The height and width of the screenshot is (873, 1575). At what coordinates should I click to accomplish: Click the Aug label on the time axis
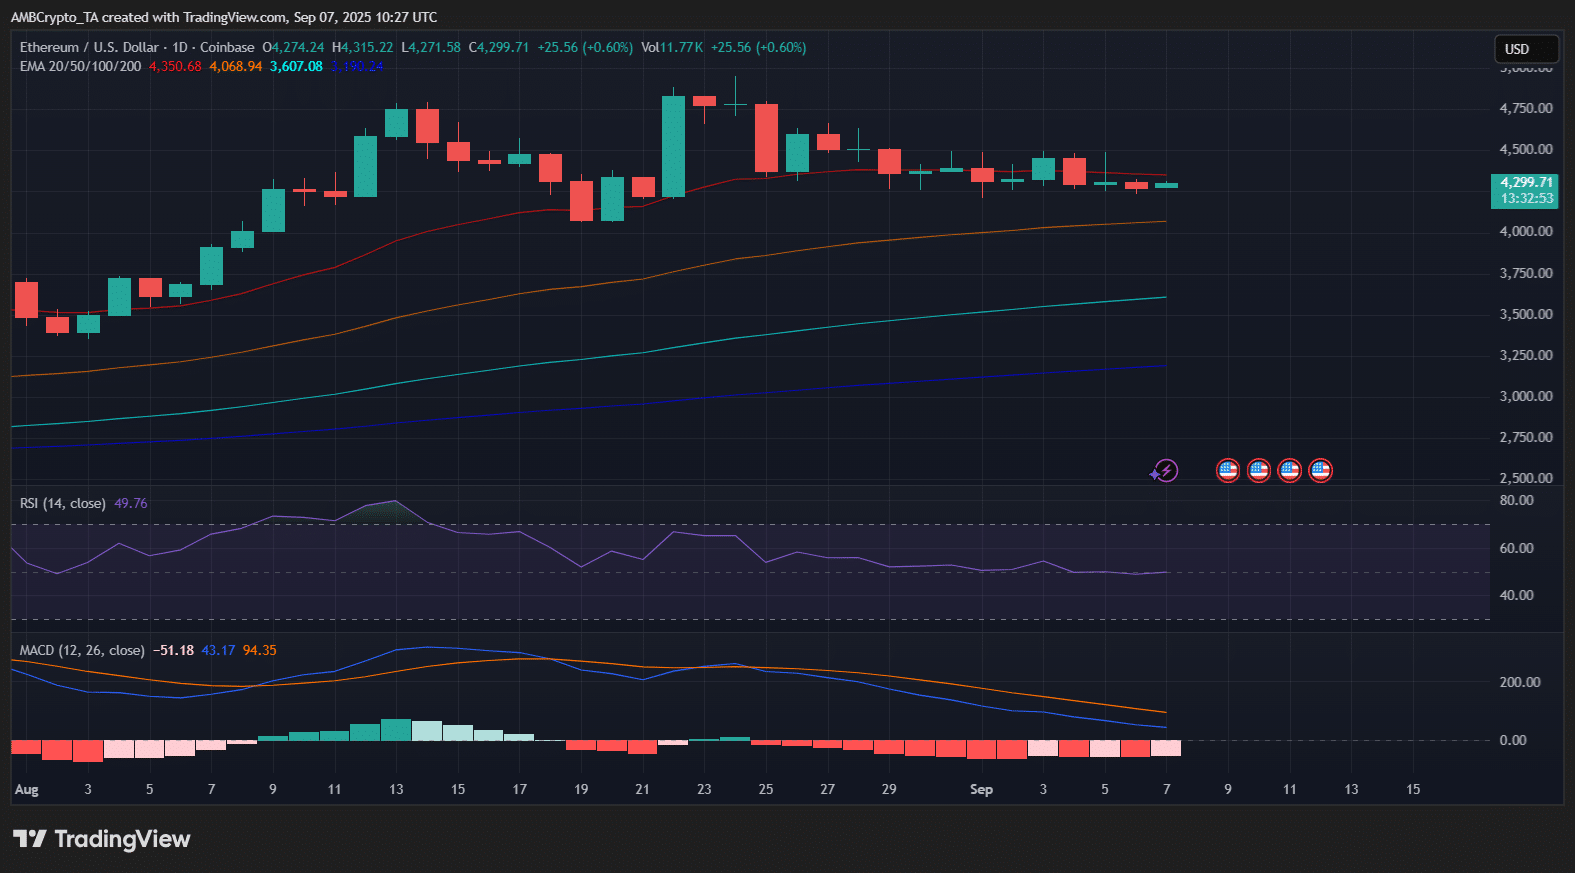[27, 789]
